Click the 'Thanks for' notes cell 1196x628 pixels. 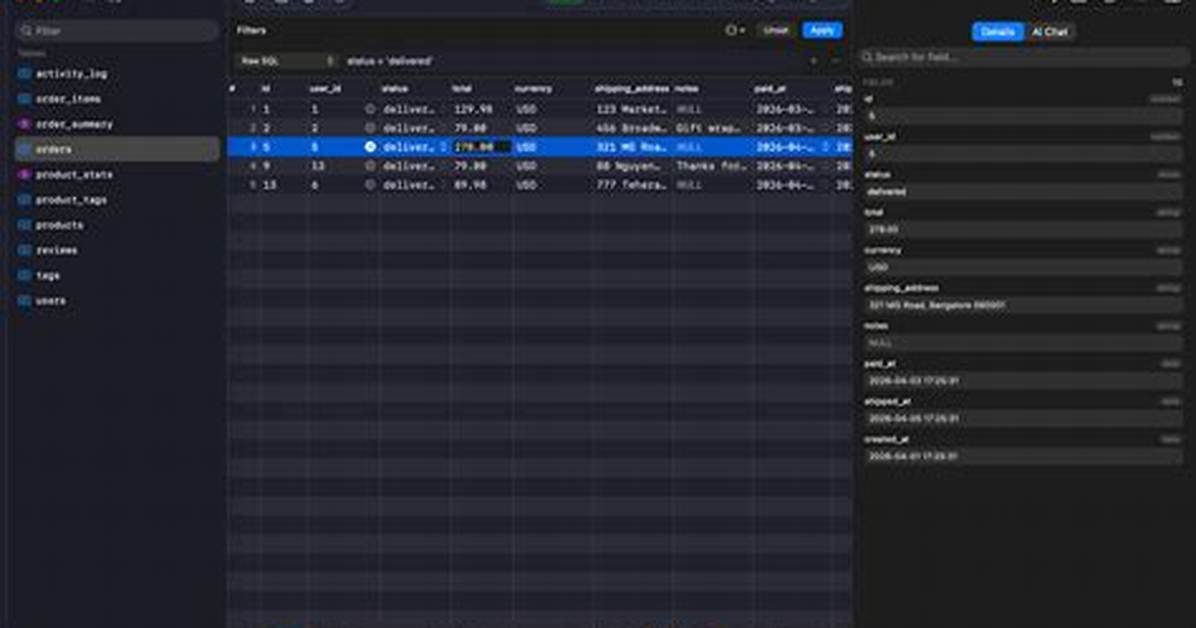coord(712,166)
